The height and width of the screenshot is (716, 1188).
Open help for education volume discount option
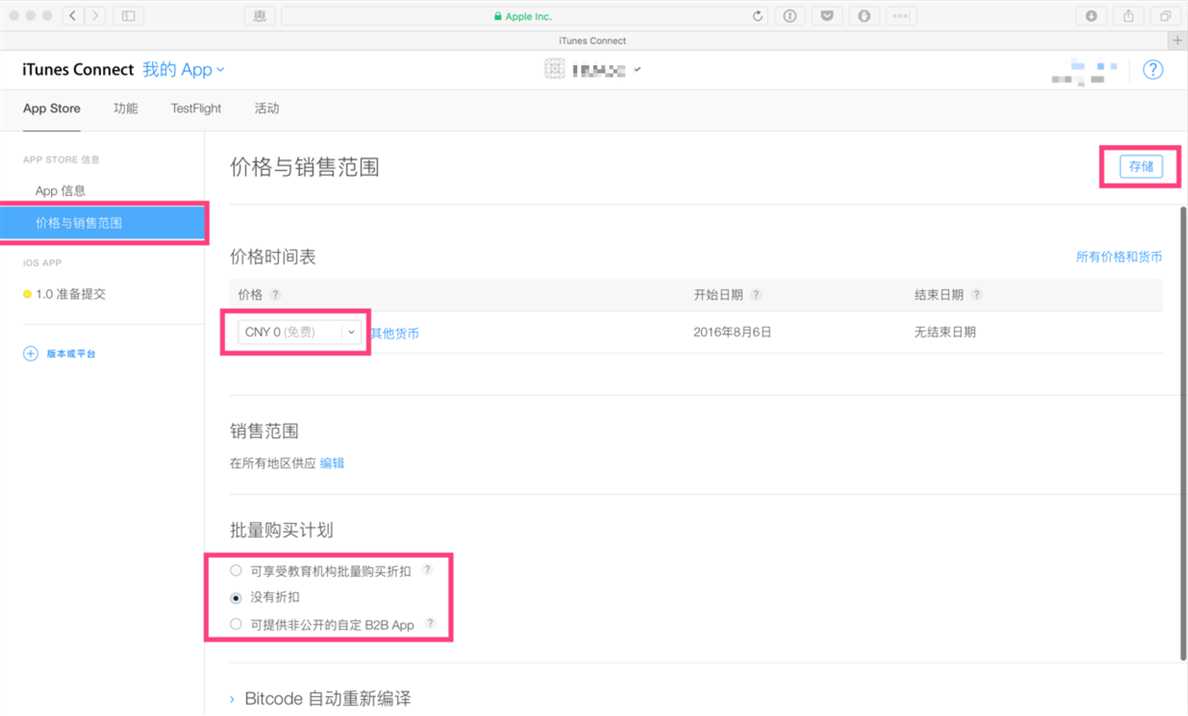pos(427,570)
